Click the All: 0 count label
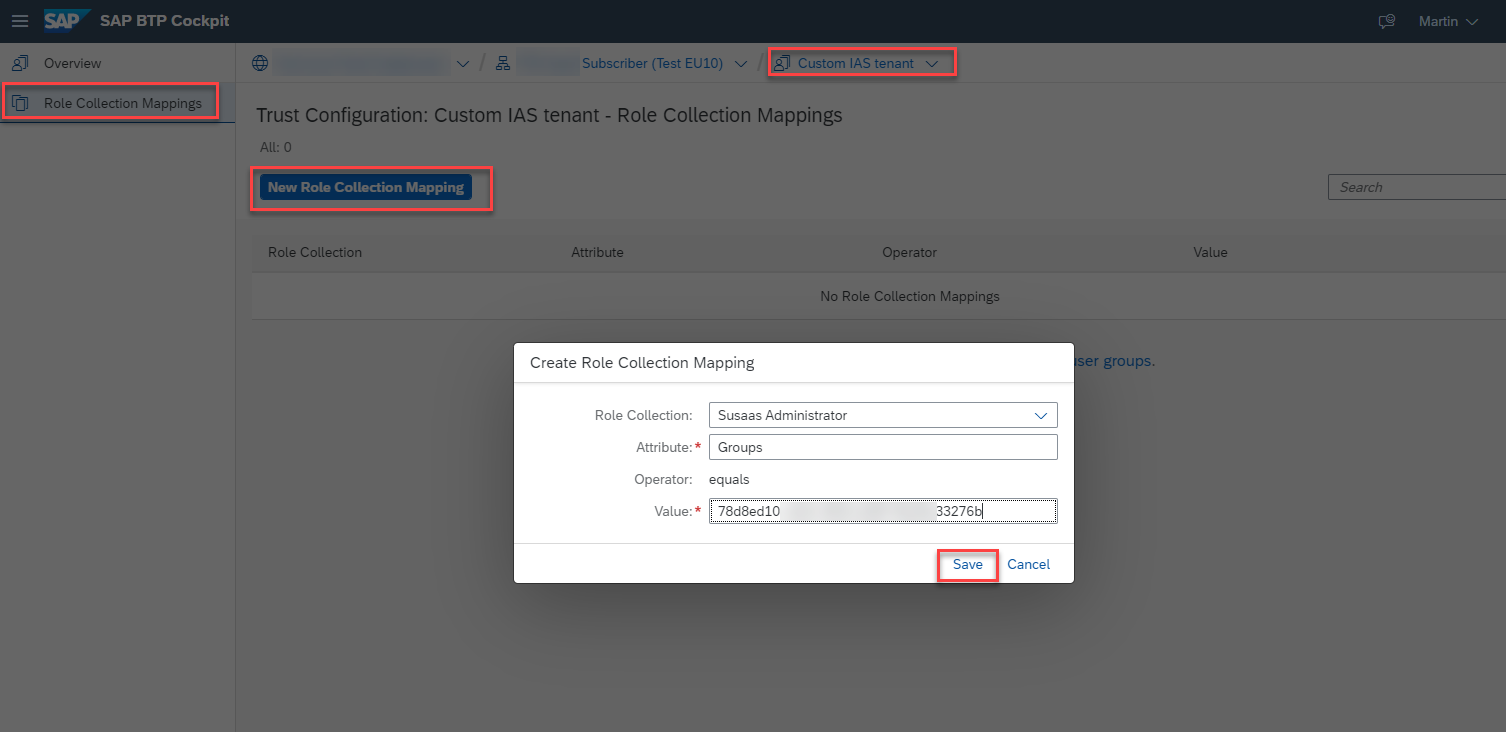The height and width of the screenshot is (732, 1506). (276, 147)
